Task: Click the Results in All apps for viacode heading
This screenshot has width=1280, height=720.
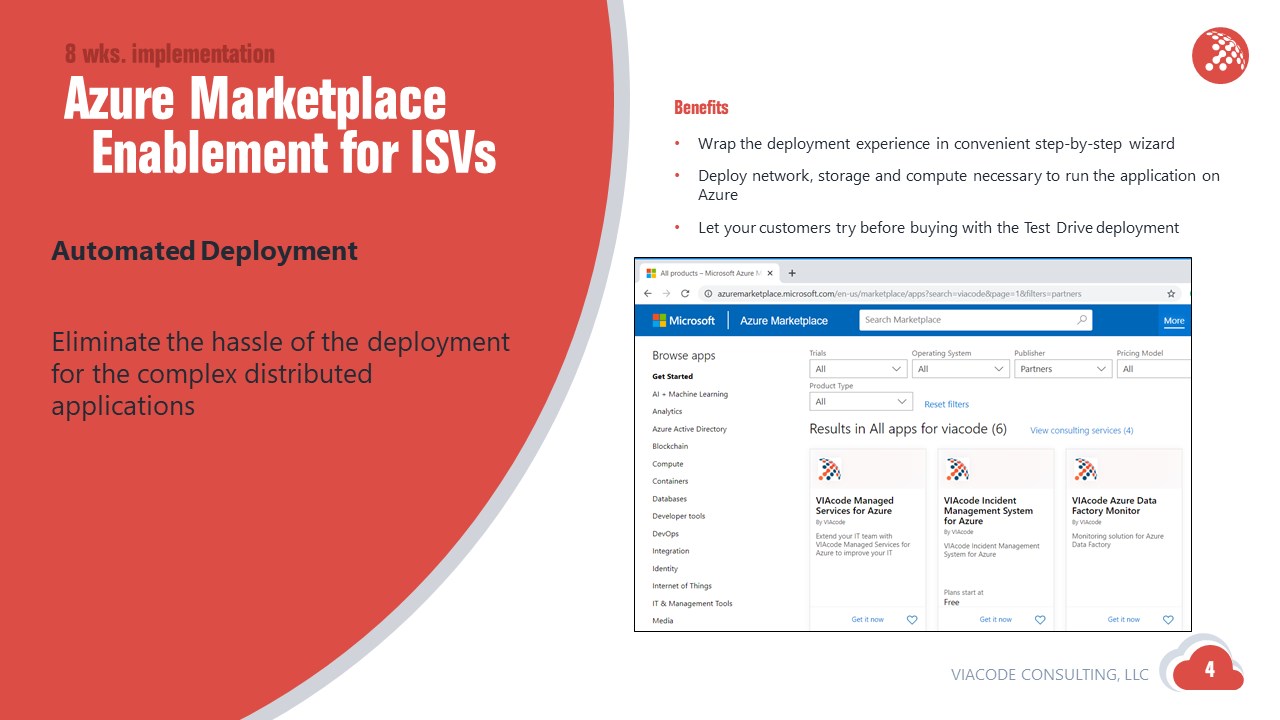Action: coord(908,429)
